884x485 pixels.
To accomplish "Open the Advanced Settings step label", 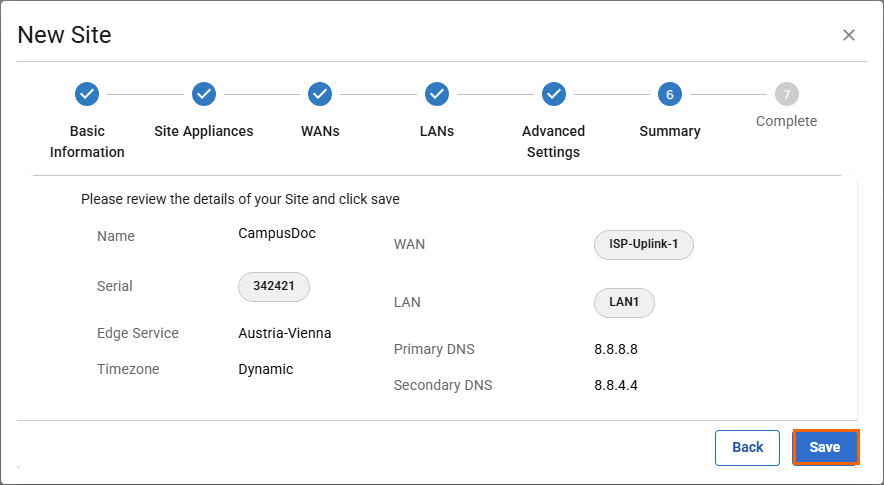I will click(x=553, y=141).
